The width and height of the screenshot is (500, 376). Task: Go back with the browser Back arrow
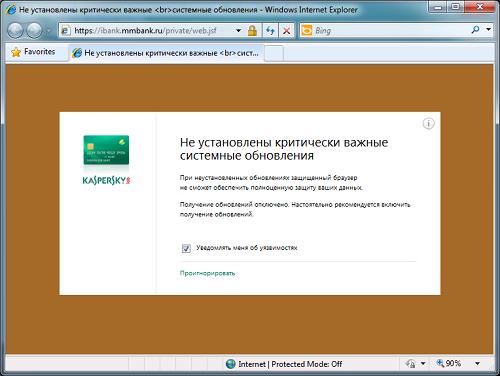coord(15,30)
